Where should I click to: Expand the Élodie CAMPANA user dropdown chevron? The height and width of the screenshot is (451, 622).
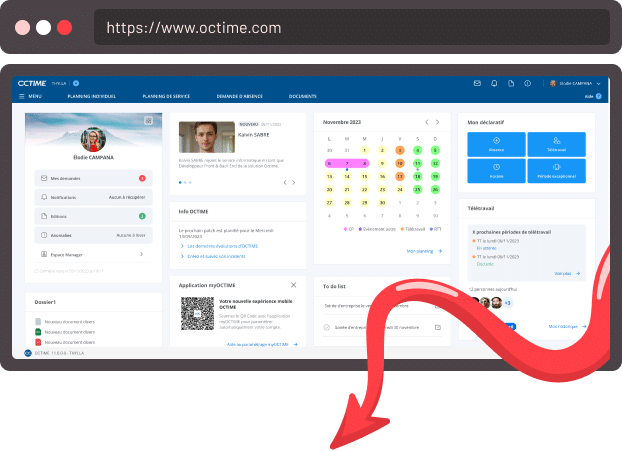coord(599,84)
